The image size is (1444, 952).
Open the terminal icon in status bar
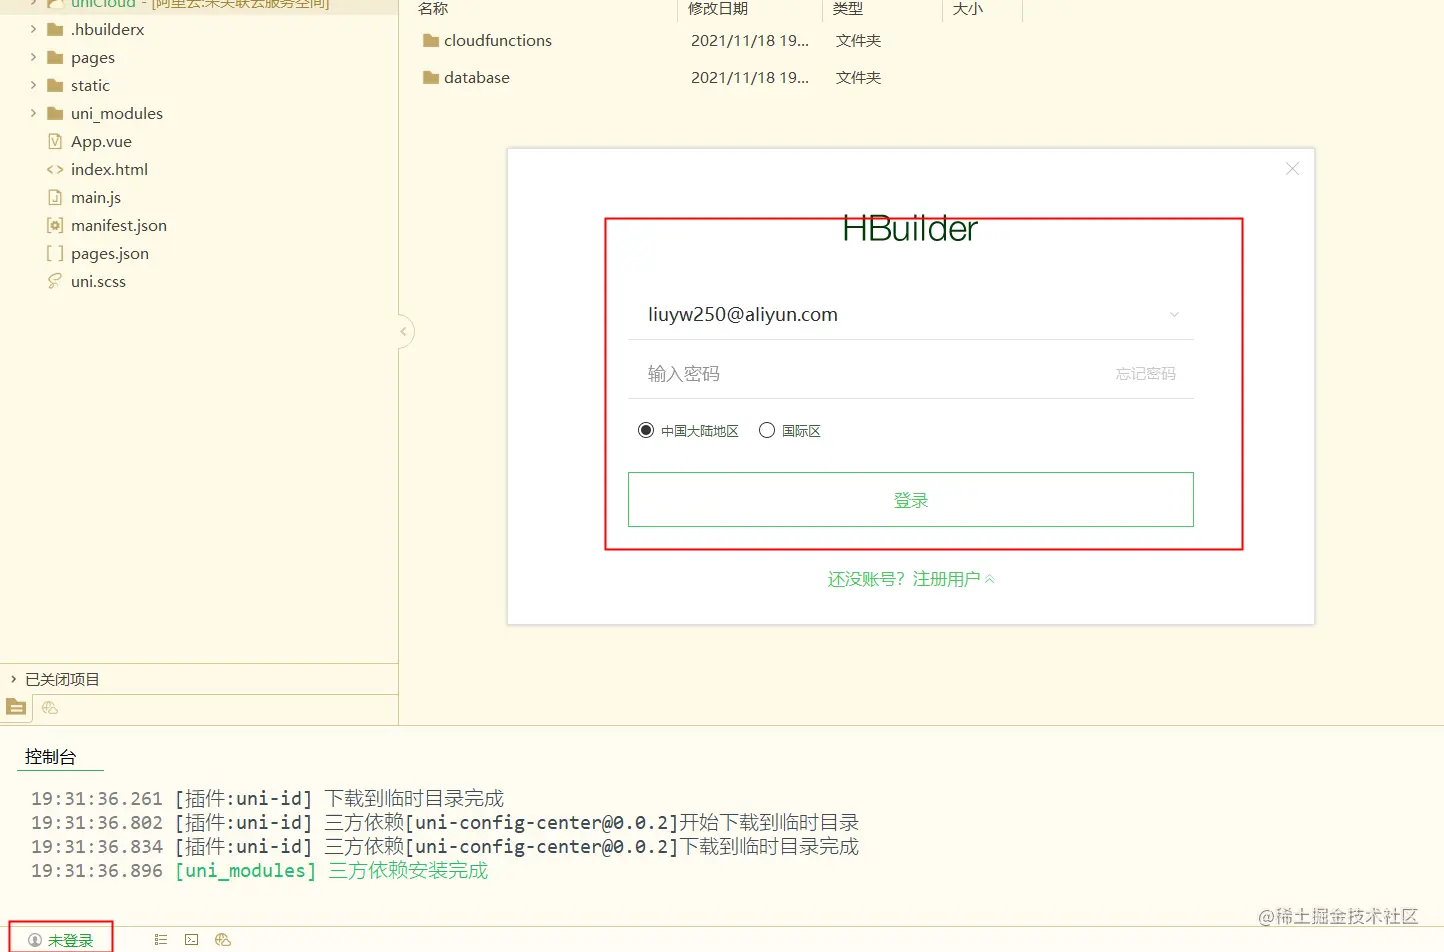pos(191,940)
